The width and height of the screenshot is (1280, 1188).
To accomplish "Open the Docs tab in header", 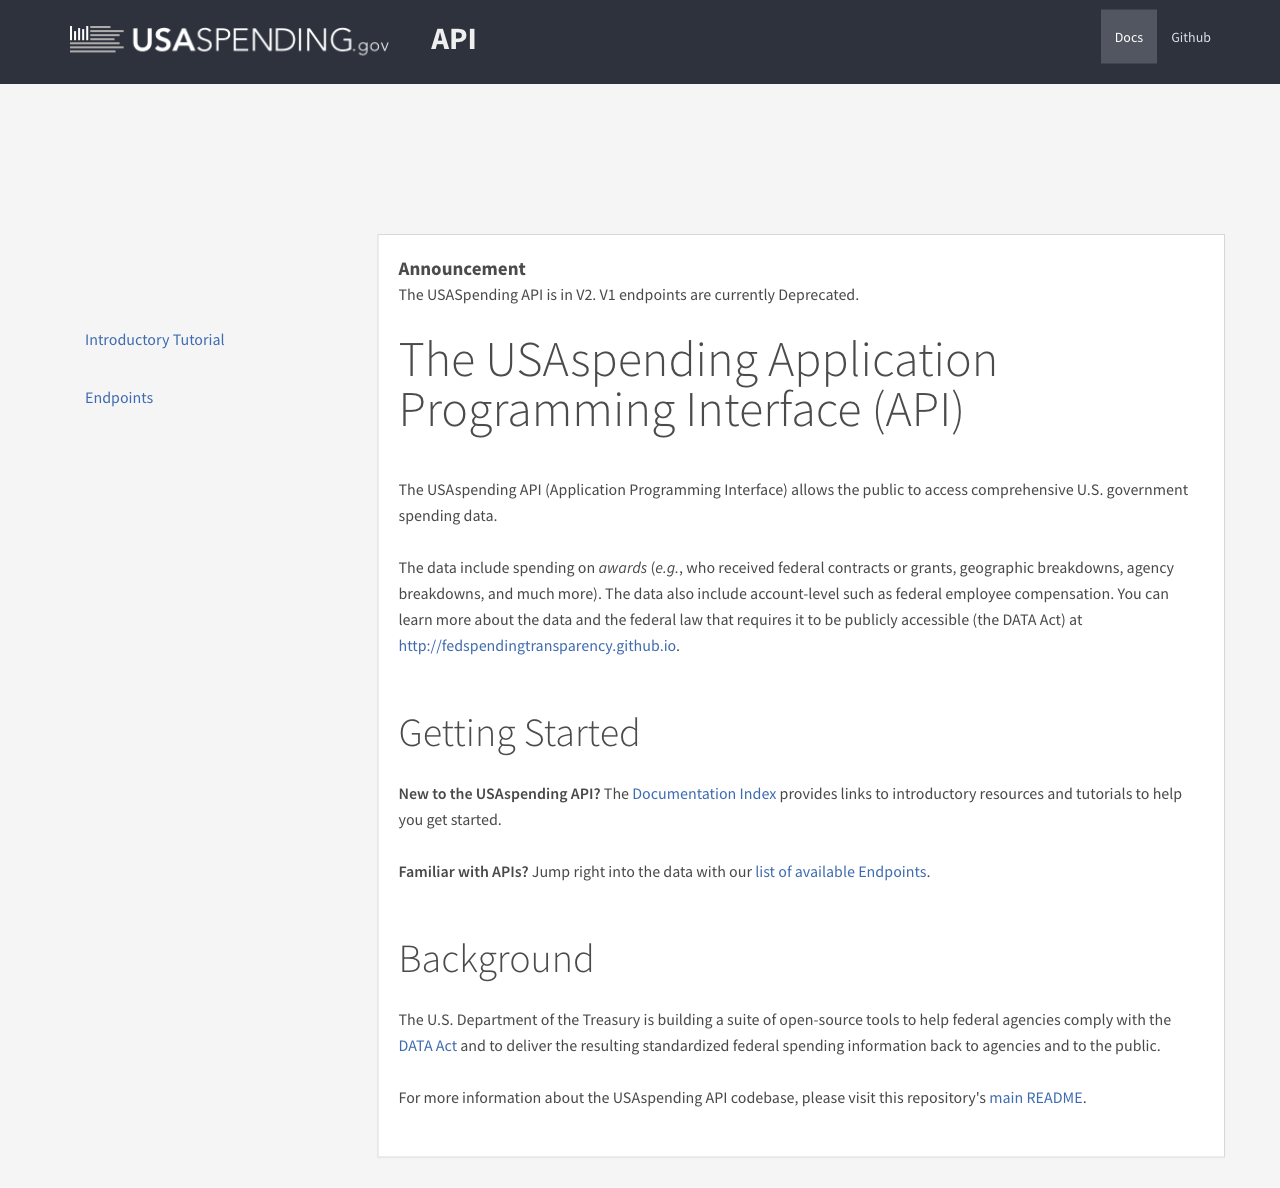I will click(x=1128, y=37).
